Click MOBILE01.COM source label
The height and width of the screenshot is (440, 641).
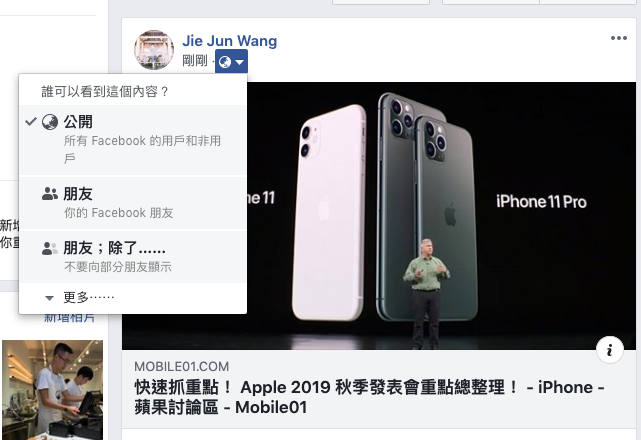pyautogui.click(x=182, y=366)
